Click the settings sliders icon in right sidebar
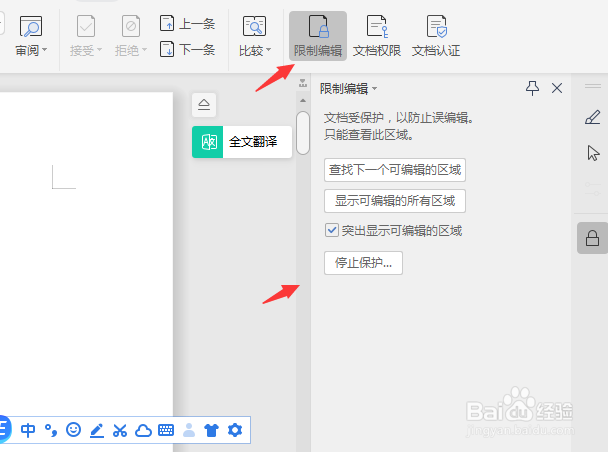The width and height of the screenshot is (608, 452). tap(593, 188)
